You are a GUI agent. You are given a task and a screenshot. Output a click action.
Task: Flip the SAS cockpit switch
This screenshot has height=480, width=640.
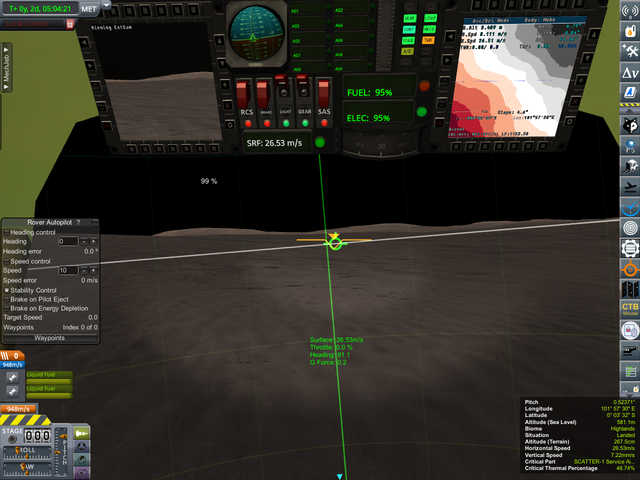(324, 97)
